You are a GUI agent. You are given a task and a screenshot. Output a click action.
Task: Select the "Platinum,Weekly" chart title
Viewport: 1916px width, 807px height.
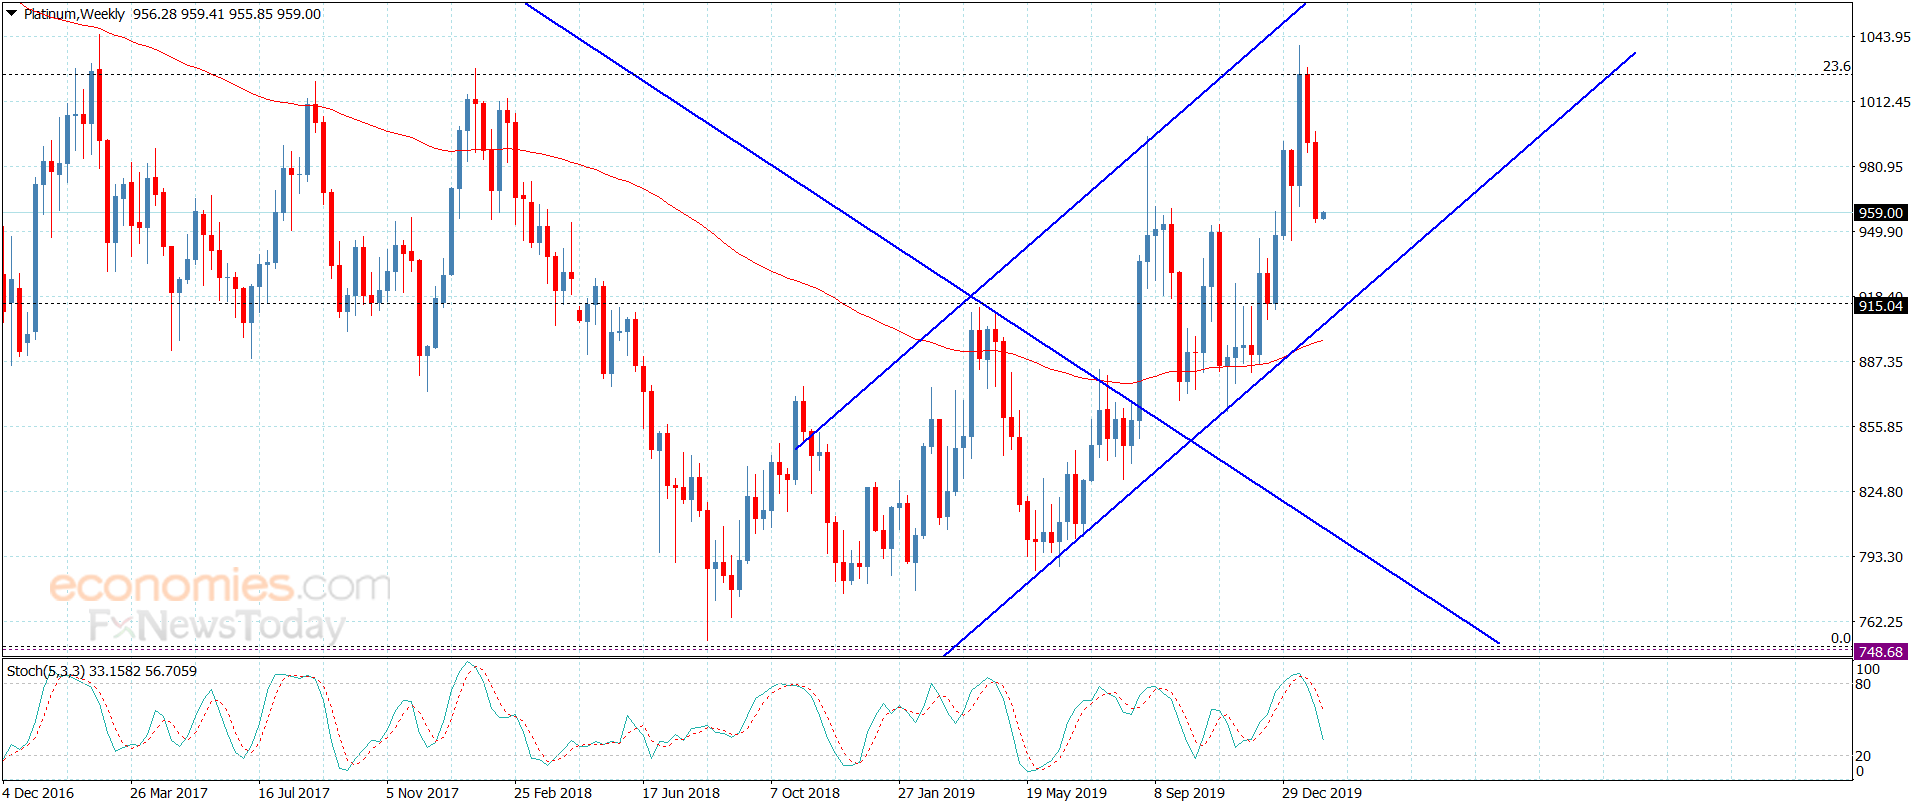point(74,14)
